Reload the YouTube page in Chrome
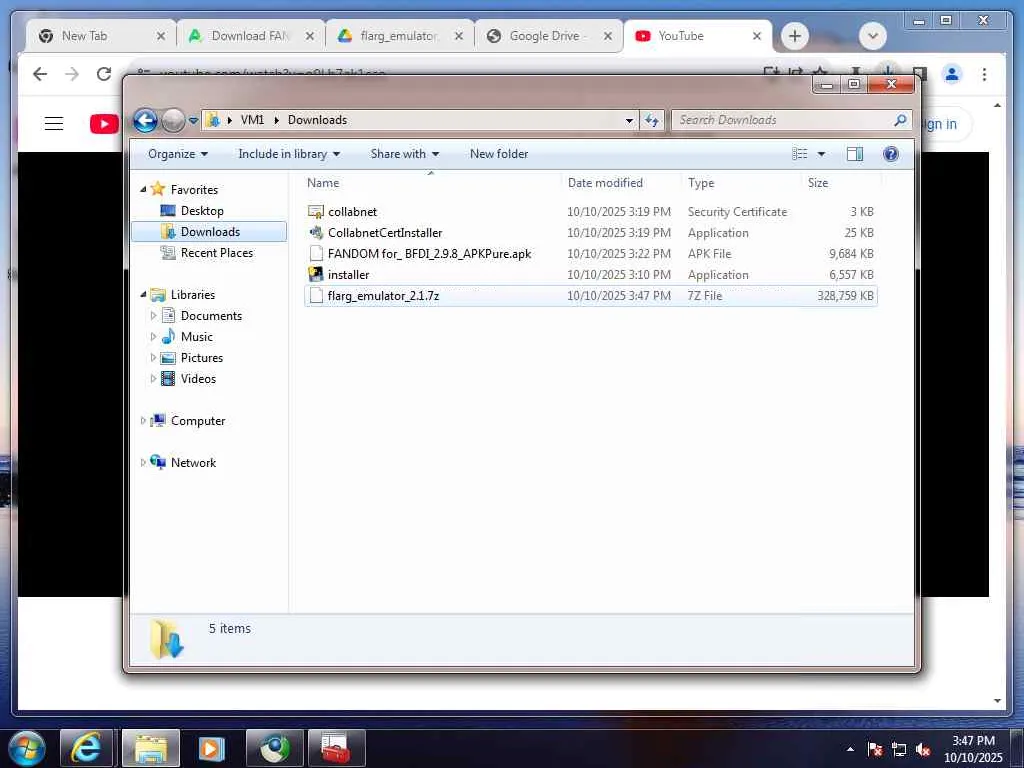1024x768 pixels. [104, 74]
